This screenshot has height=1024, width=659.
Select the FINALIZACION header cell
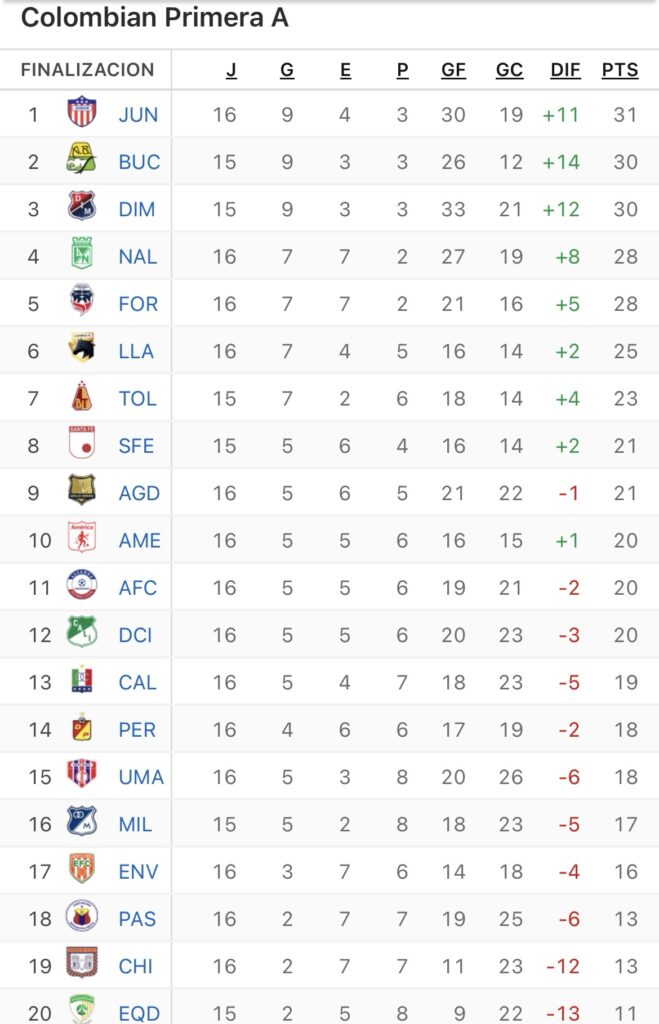(87, 70)
